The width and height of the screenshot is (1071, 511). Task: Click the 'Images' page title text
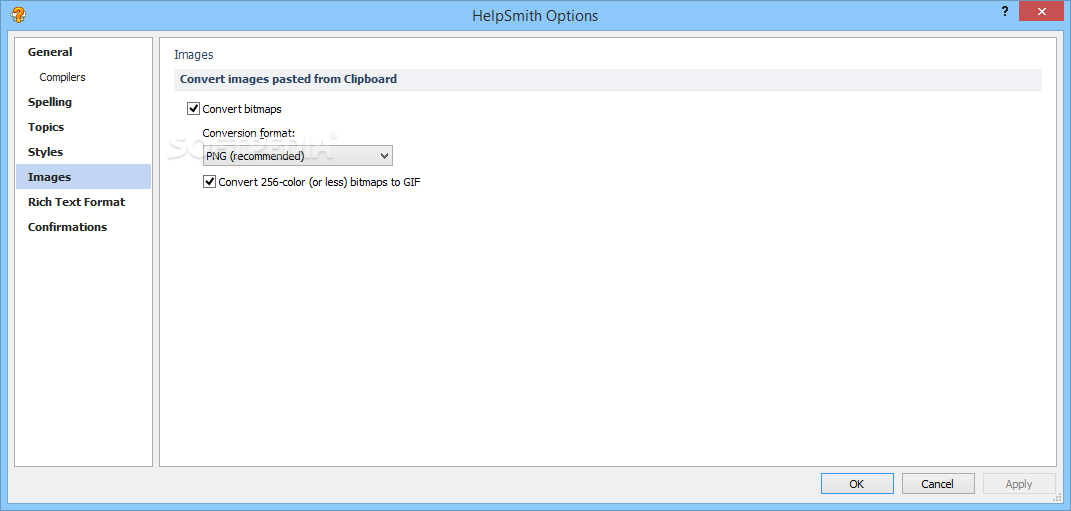pyautogui.click(x=193, y=55)
